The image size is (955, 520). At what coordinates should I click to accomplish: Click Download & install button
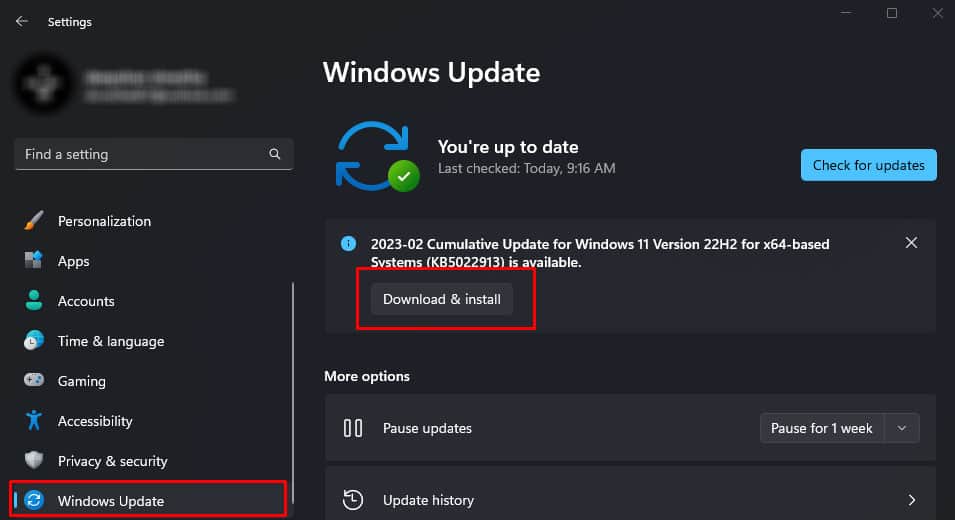pyautogui.click(x=442, y=299)
